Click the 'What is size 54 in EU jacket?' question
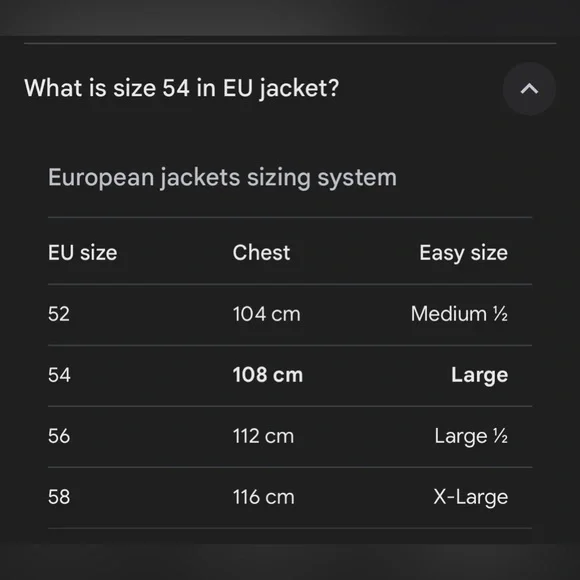Image resolution: width=580 pixels, height=580 pixels. tap(182, 88)
